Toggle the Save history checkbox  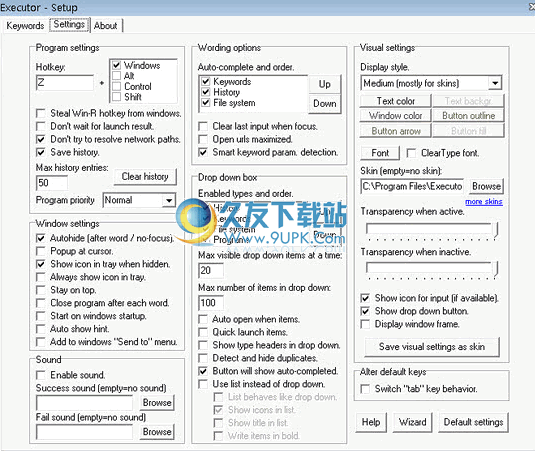pos(41,152)
